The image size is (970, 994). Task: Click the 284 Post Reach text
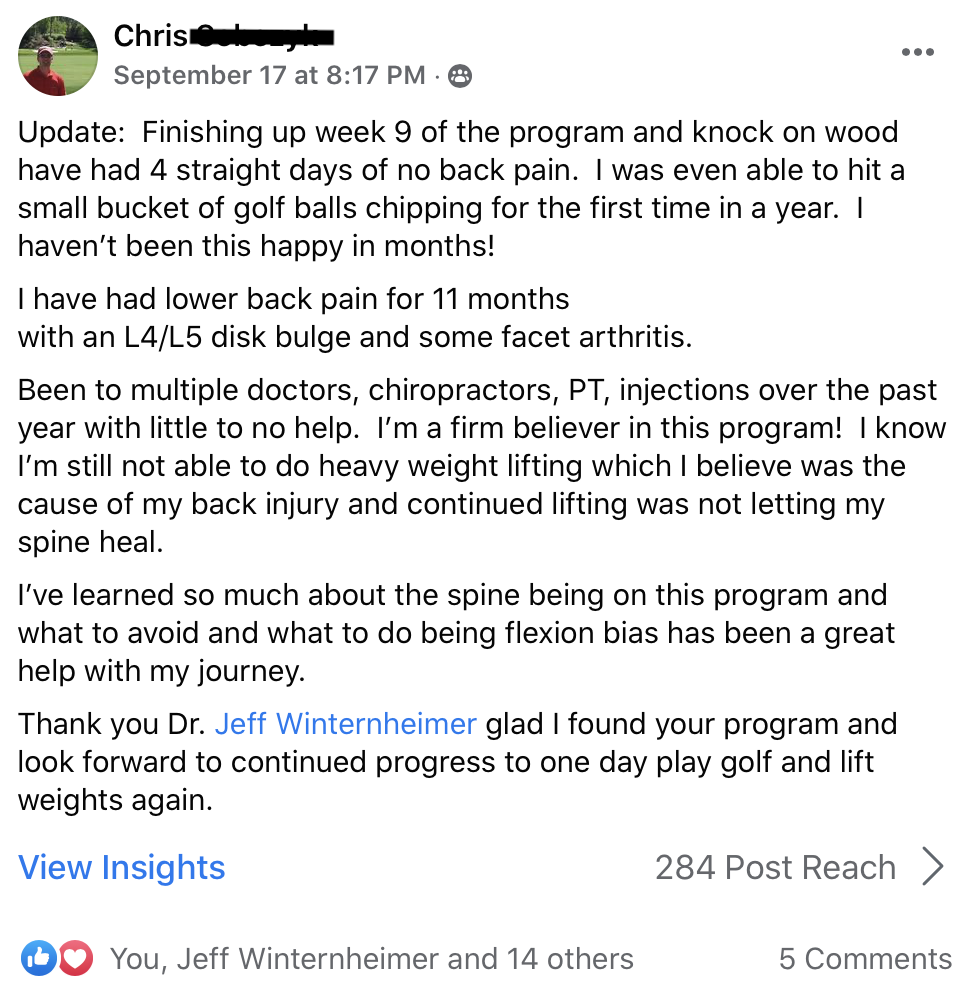[x=775, y=867]
